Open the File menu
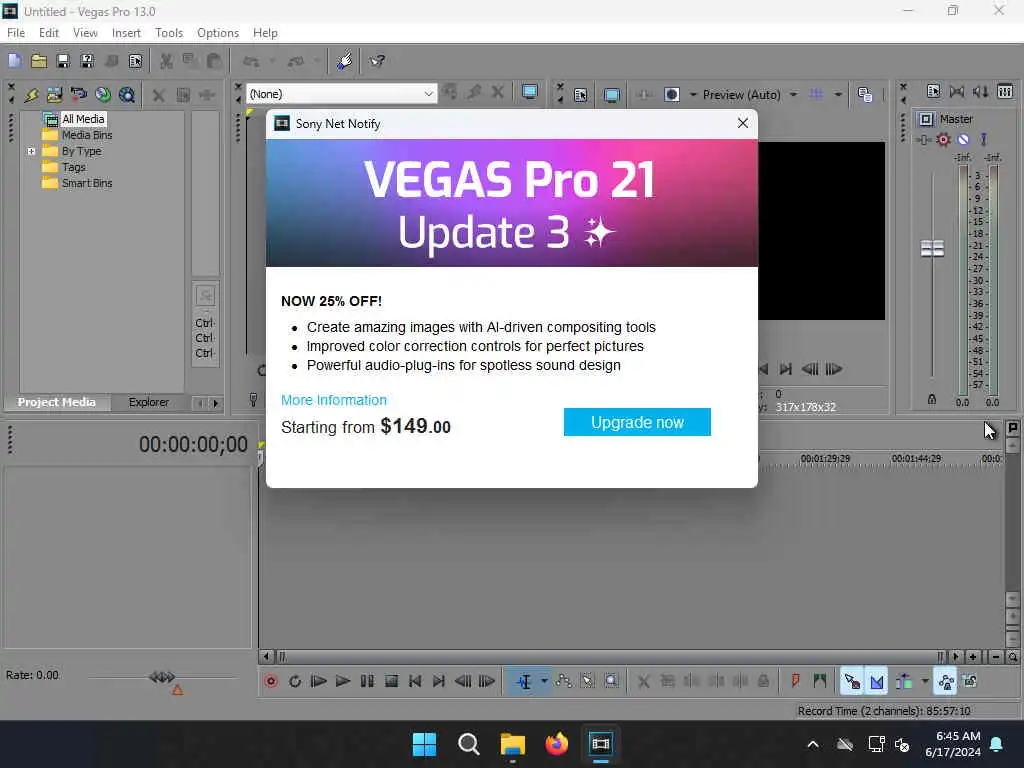Screen dimensions: 1024x768 click(16, 33)
